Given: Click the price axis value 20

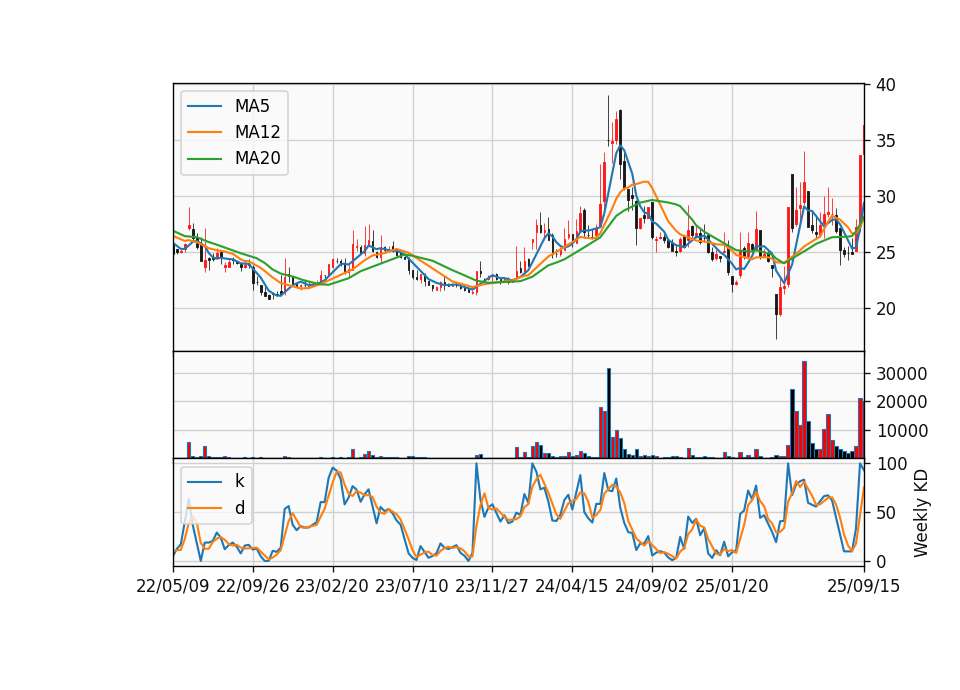Looking at the screenshot, I should [885, 309].
